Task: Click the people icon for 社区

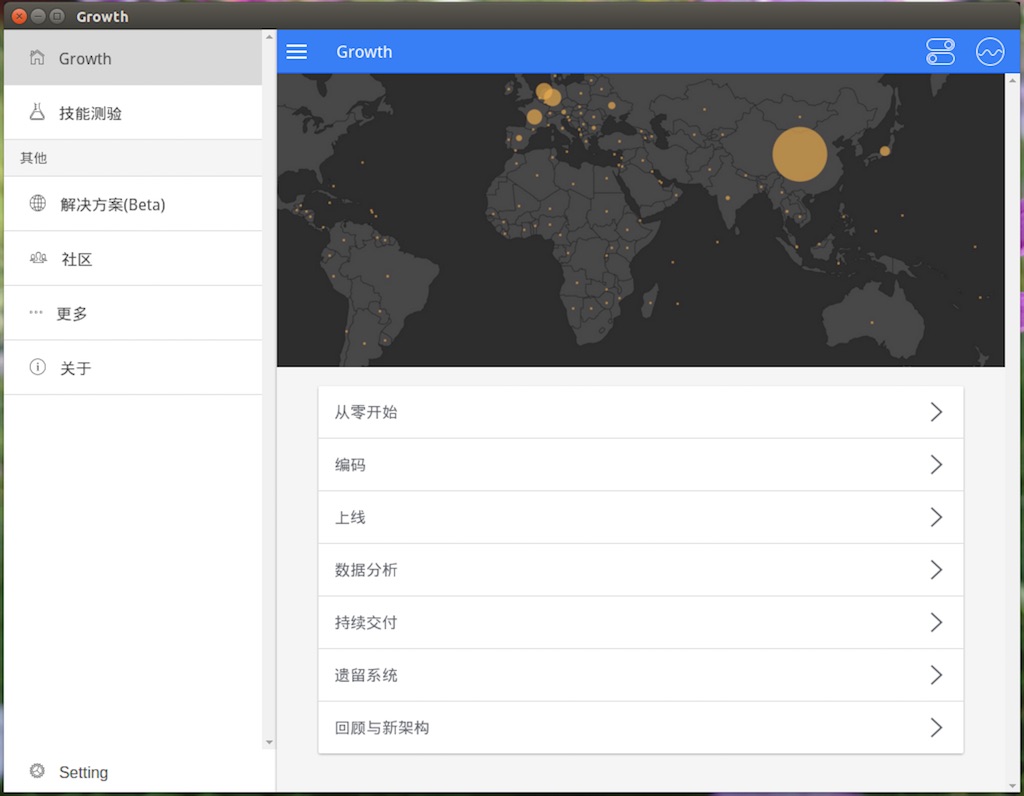Action: [x=39, y=258]
